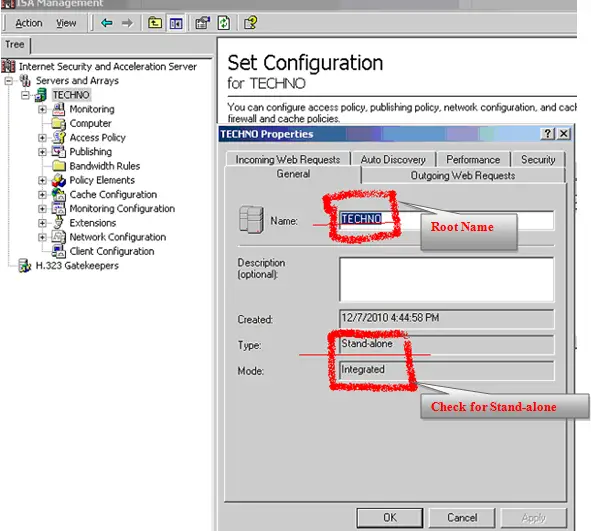591x531 pixels.
Task: Click the Access Policy icon
Action: pyautogui.click(x=59, y=137)
